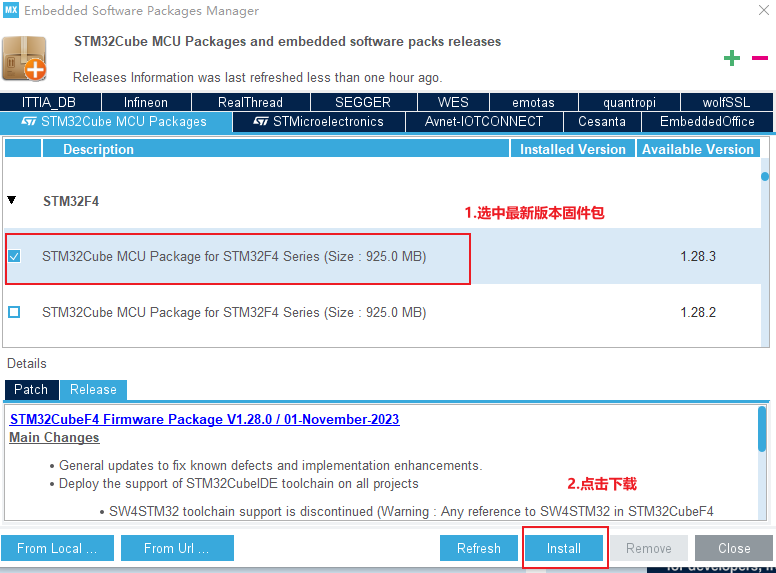
Task: Select the first STM32F4 Series package row text
Action: coord(234,256)
